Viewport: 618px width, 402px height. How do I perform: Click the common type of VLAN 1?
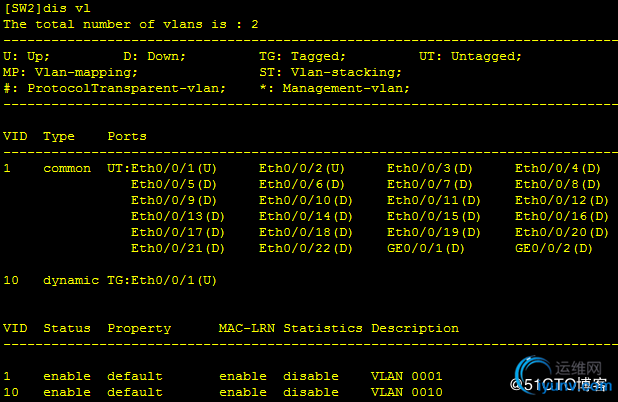[x=67, y=169]
